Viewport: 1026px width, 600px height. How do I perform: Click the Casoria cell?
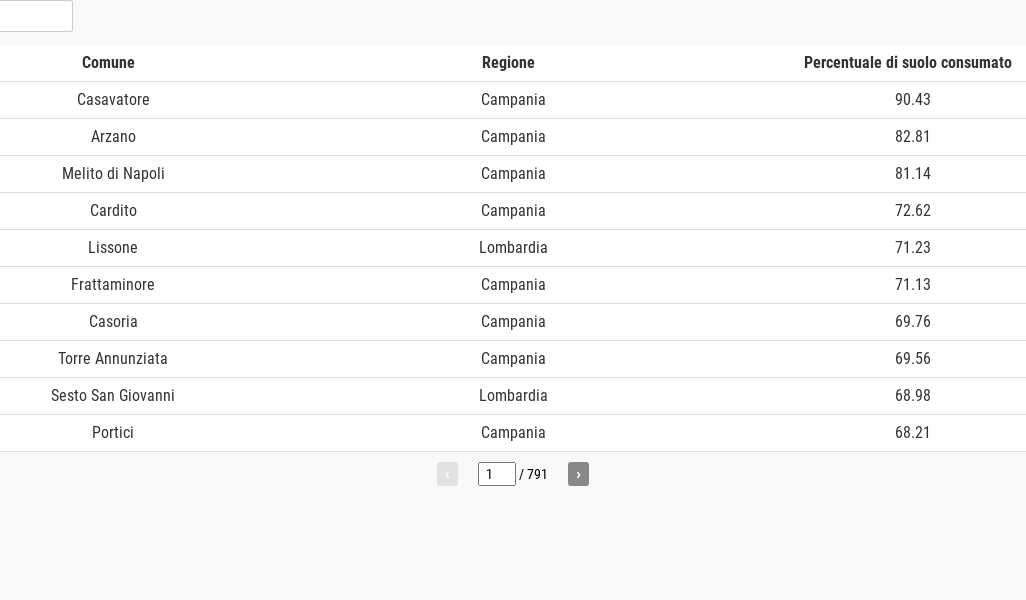point(113,322)
